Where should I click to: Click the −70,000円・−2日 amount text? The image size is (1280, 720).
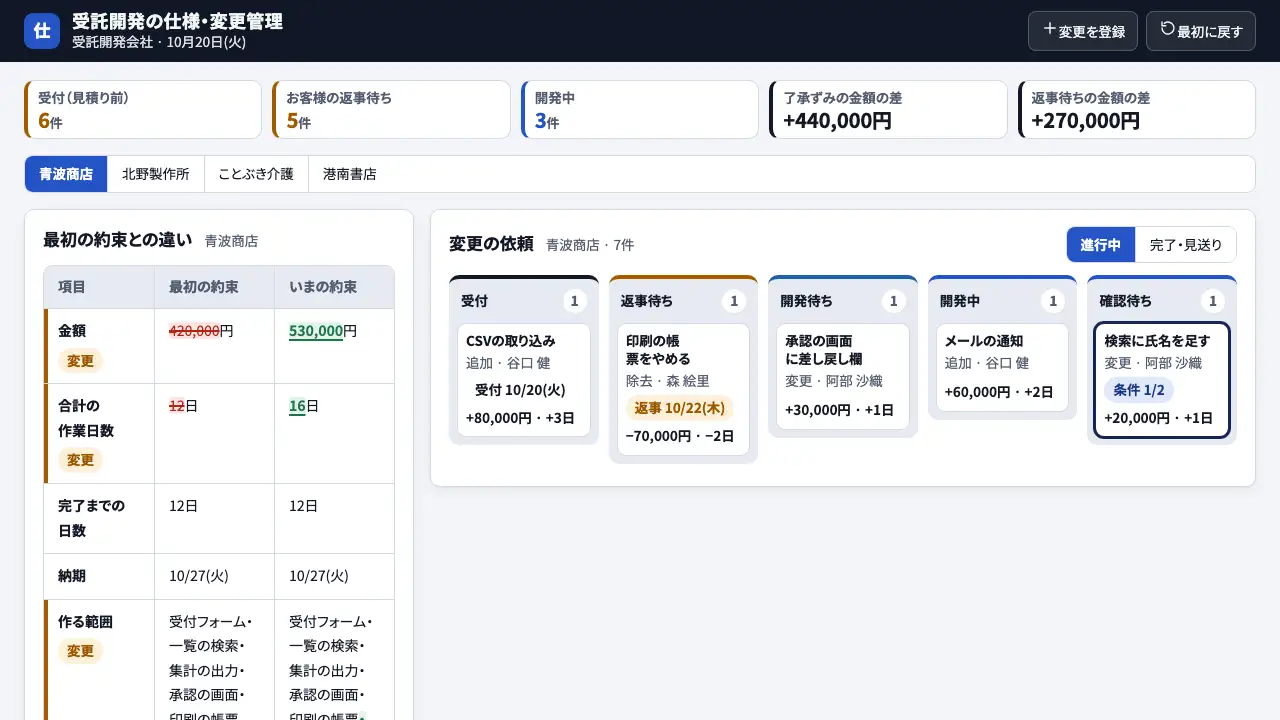(680, 436)
